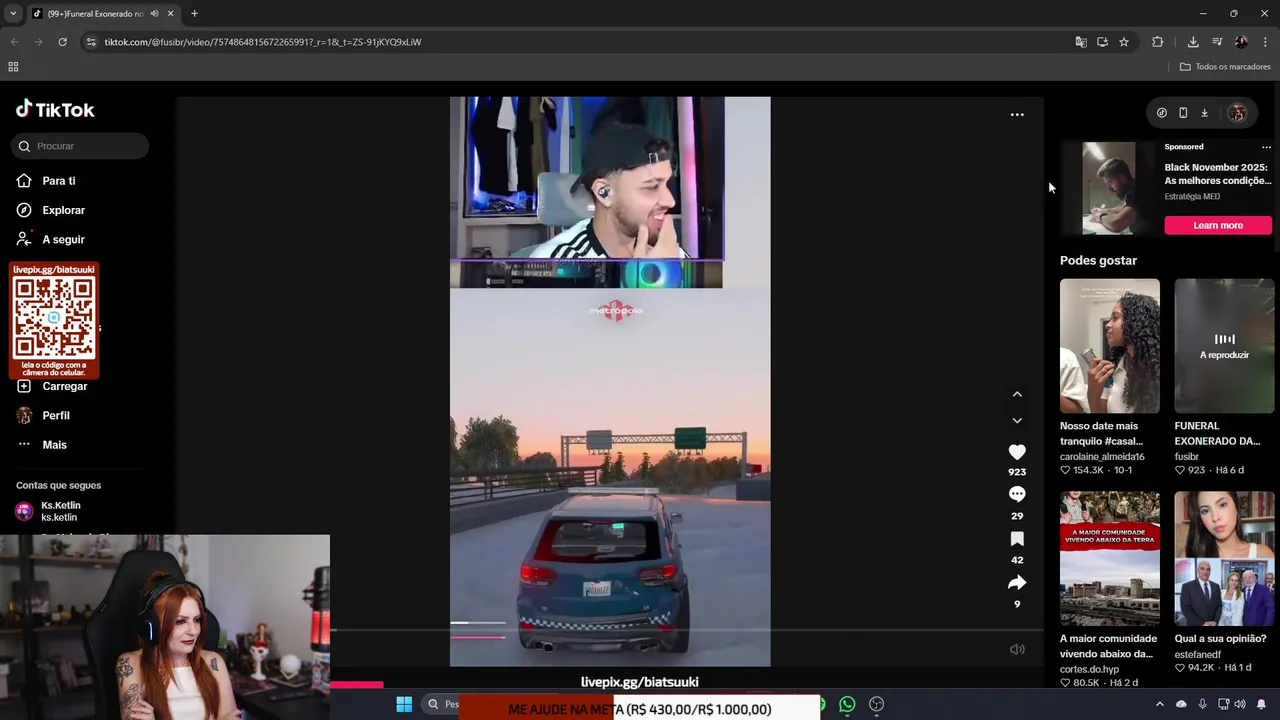The height and width of the screenshot is (720, 1280).
Task: Open tab search dropdown arrow
Action: point(13,14)
